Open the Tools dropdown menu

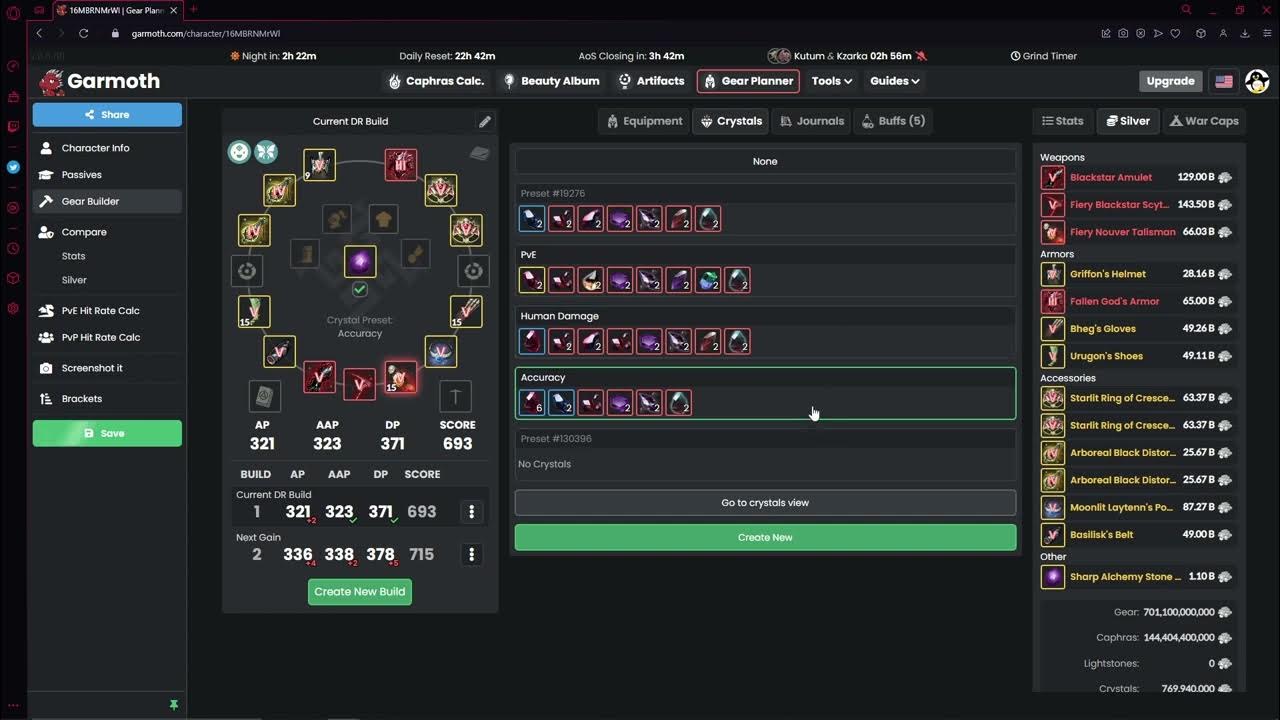pos(831,81)
